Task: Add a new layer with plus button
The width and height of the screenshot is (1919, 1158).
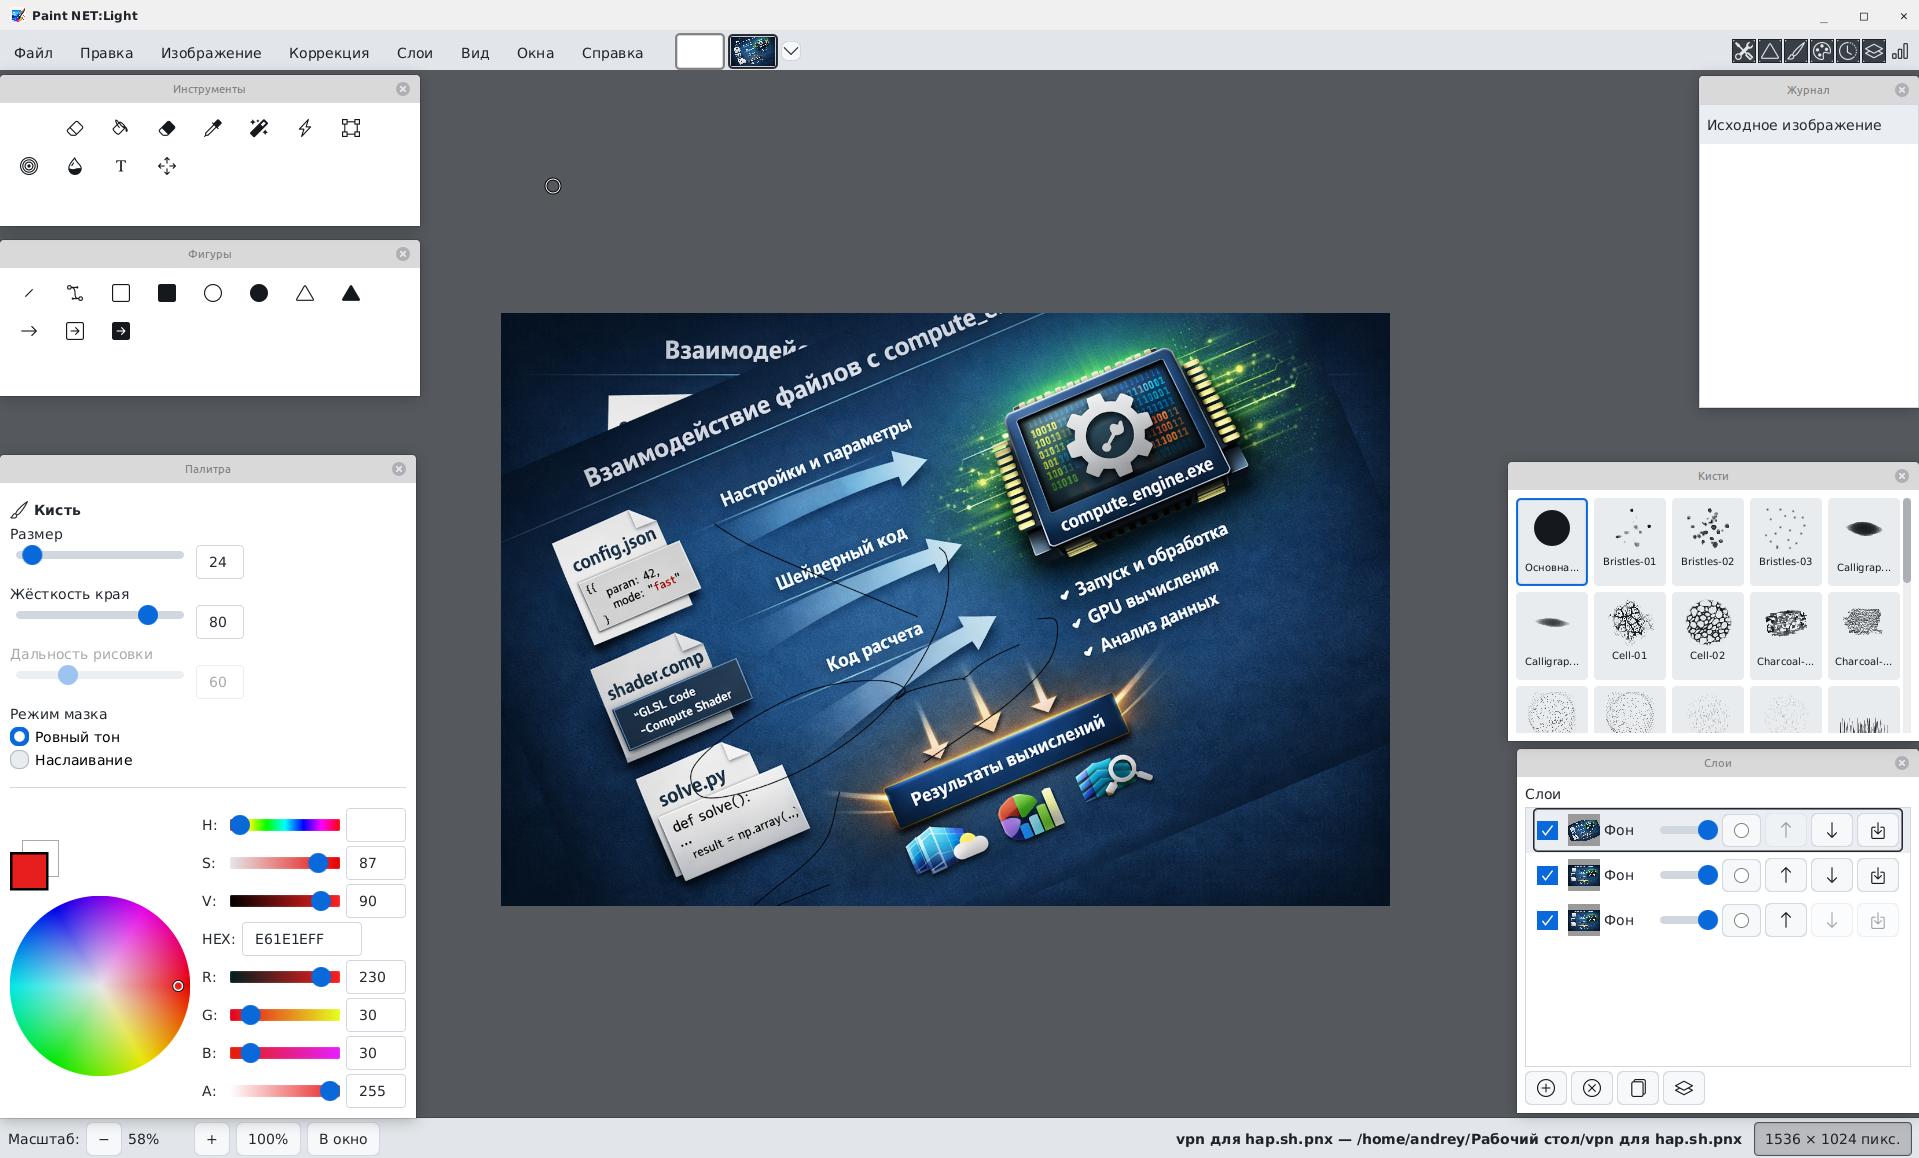Action: tap(1546, 1088)
